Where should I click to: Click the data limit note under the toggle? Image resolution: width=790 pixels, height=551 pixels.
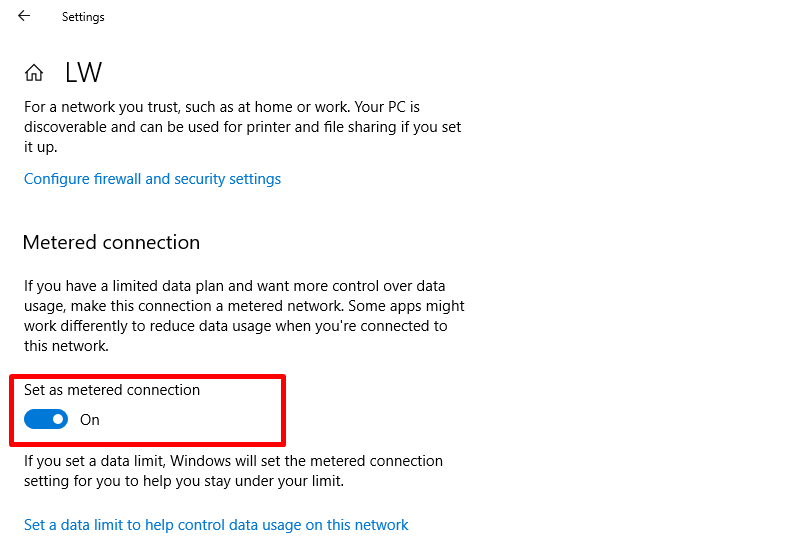point(233,471)
